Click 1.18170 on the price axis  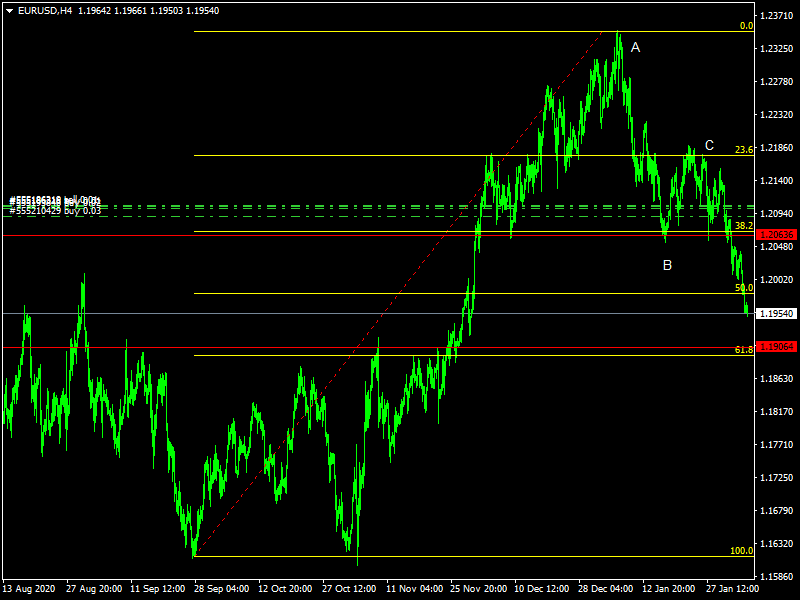pyautogui.click(x=777, y=412)
